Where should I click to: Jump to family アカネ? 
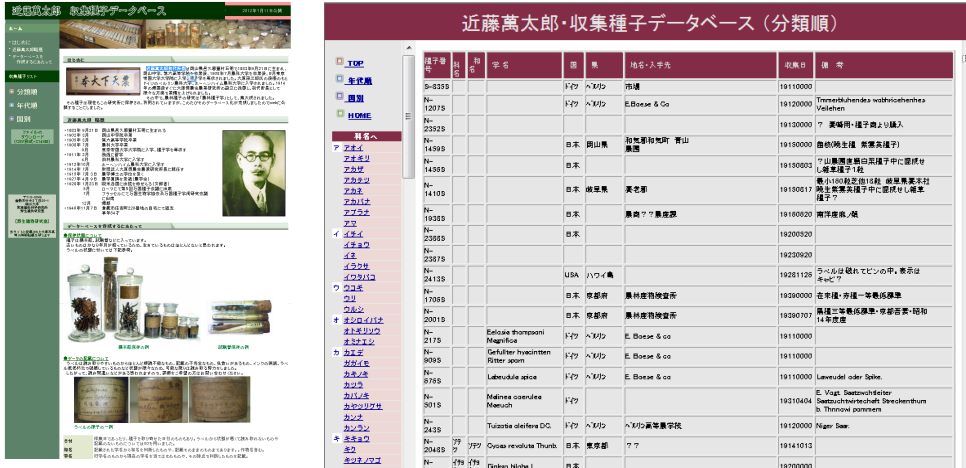pos(354,191)
